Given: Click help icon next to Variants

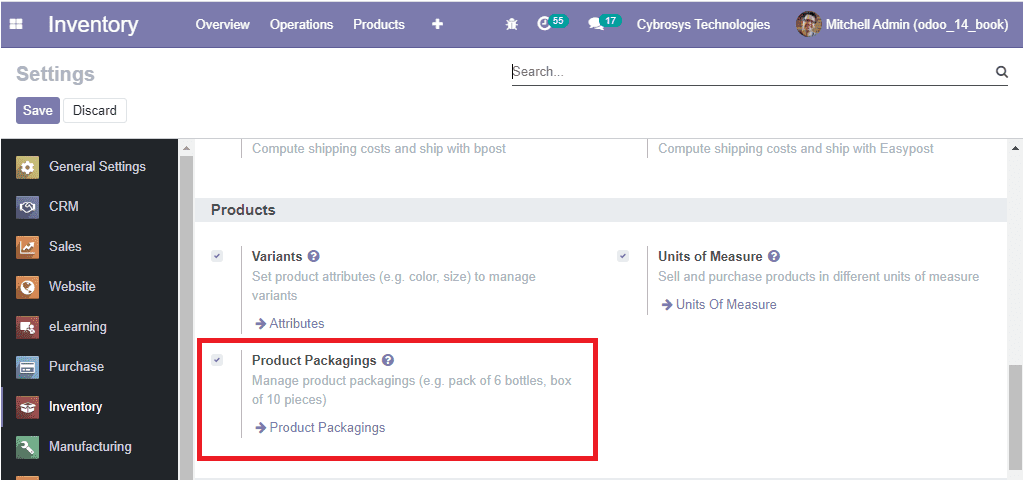Looking at the screenshot, I should coord(313,256).
